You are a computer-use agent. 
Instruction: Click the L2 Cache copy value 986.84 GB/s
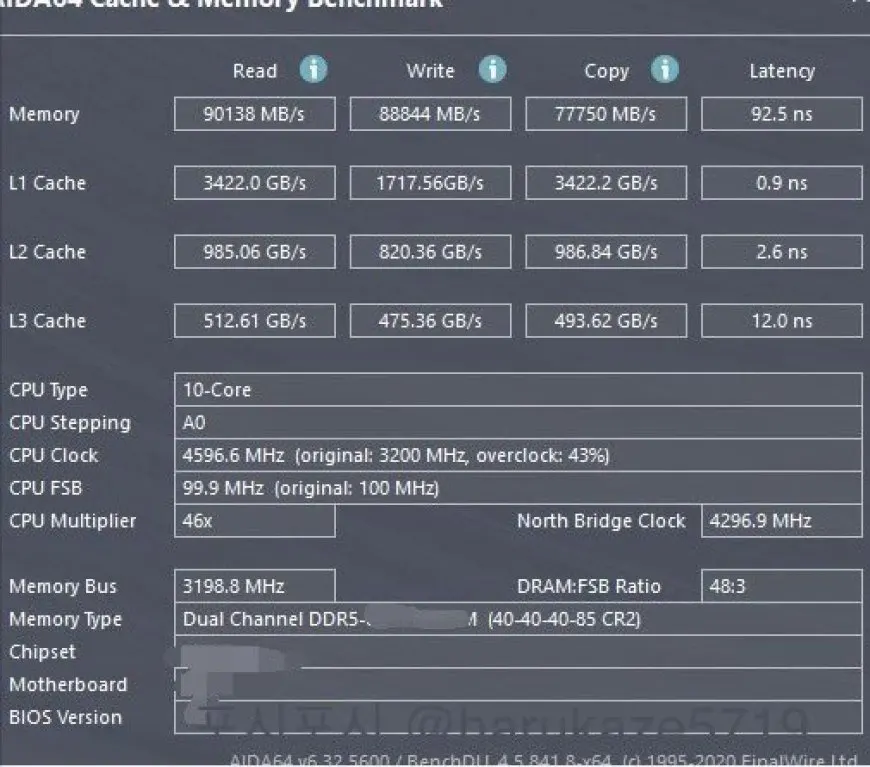(606, 251)
